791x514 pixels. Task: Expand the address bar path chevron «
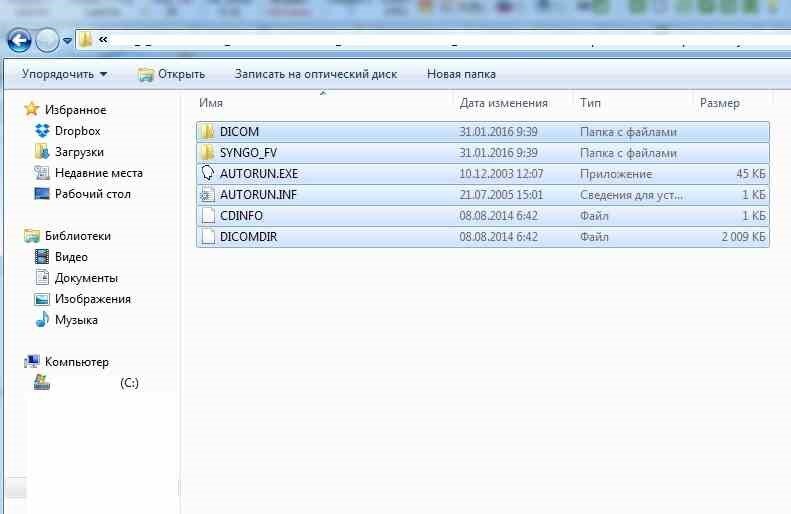tap(103, 39)
